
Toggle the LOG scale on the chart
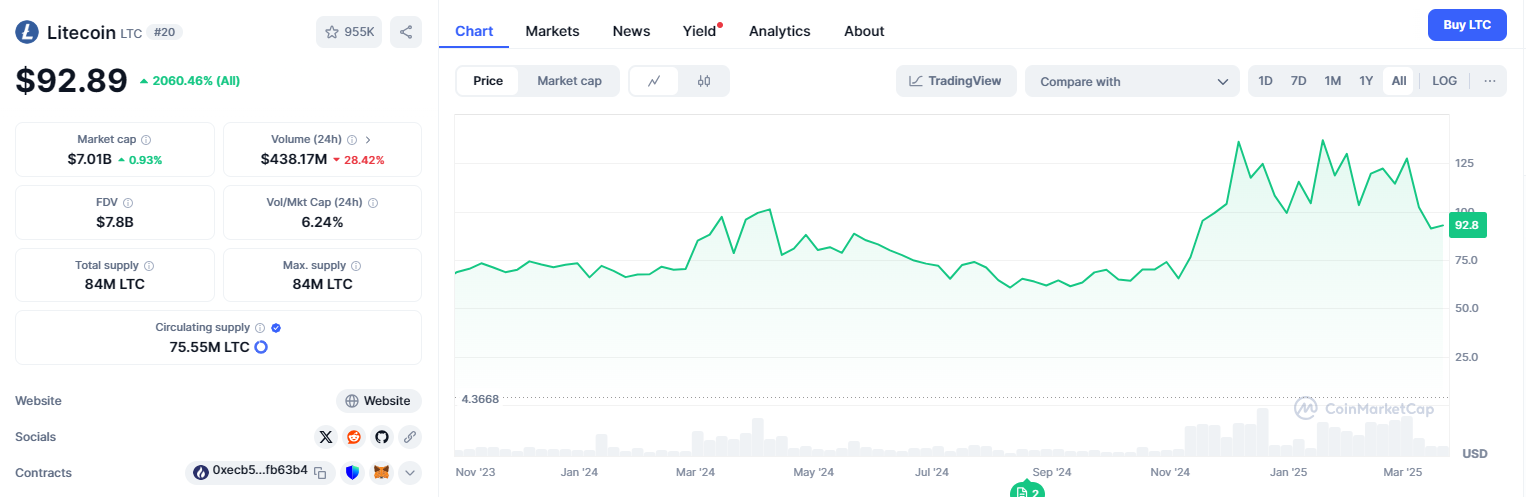coord(1444,81)
